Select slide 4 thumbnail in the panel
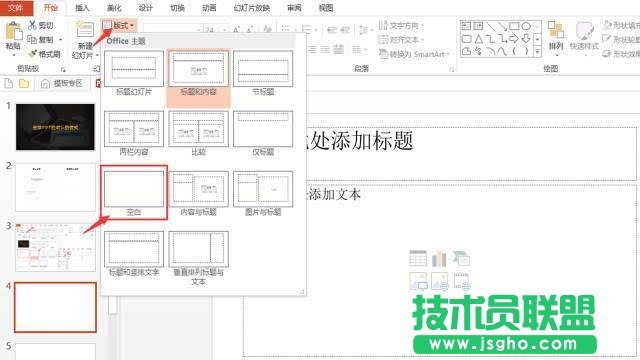640x360 pixels. (x=55, y=307)
